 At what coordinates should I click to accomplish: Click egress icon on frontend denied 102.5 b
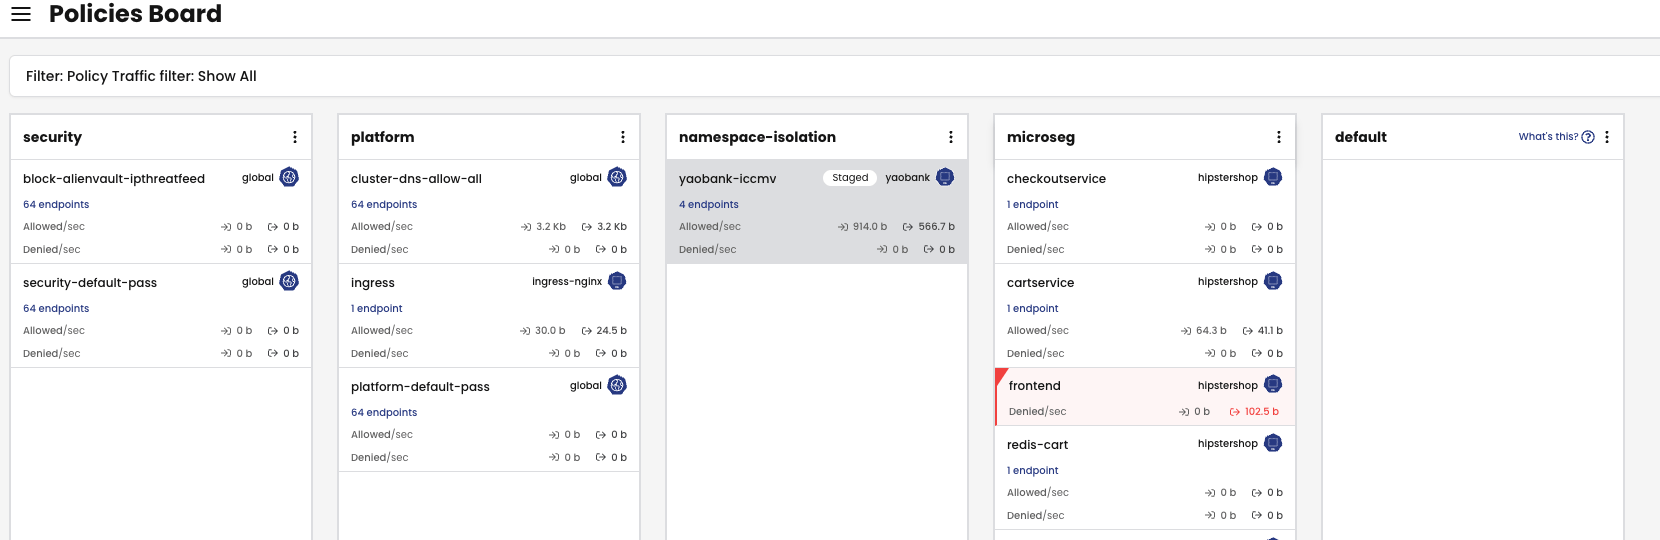click(1235, 412)
